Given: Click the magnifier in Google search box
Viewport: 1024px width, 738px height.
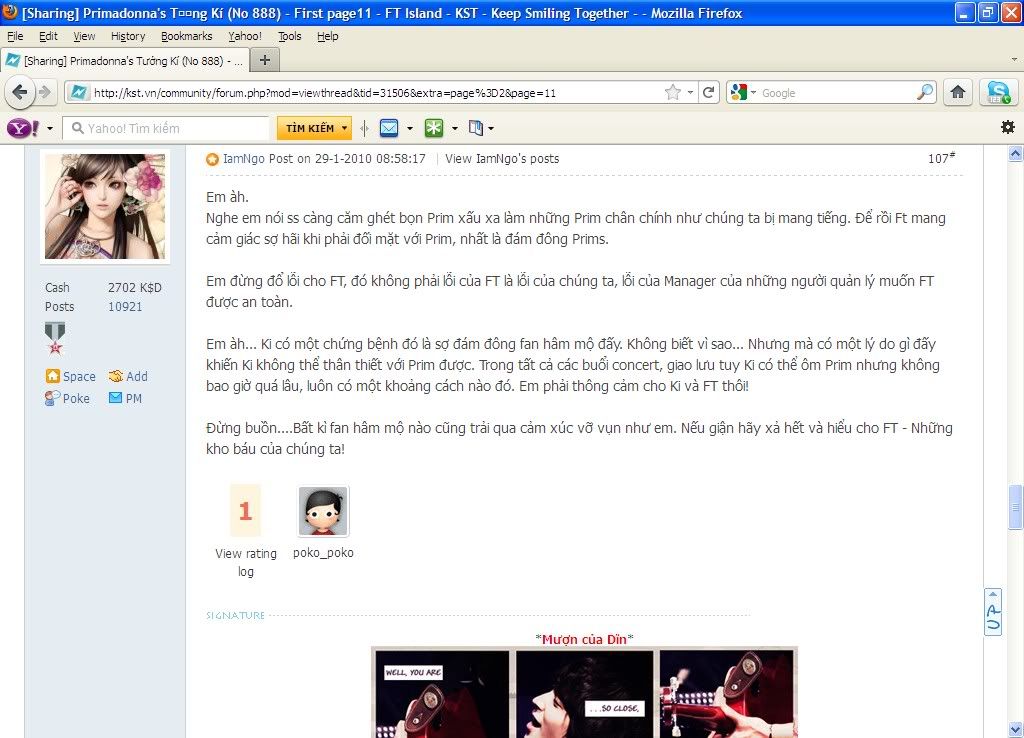Looking at the screenshot, I should click(x=925, y=92).
